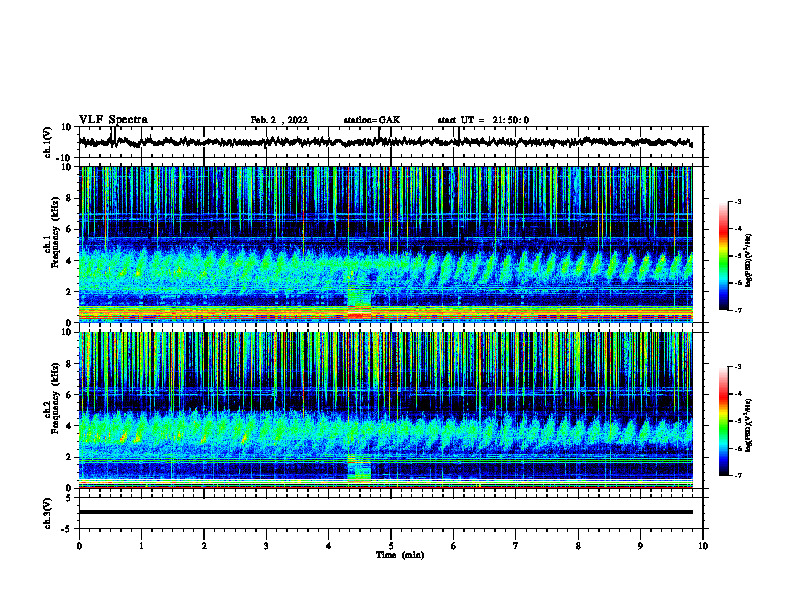
Task: Click the ch.1 color bar PSD unit label
Action: [749, 260]
